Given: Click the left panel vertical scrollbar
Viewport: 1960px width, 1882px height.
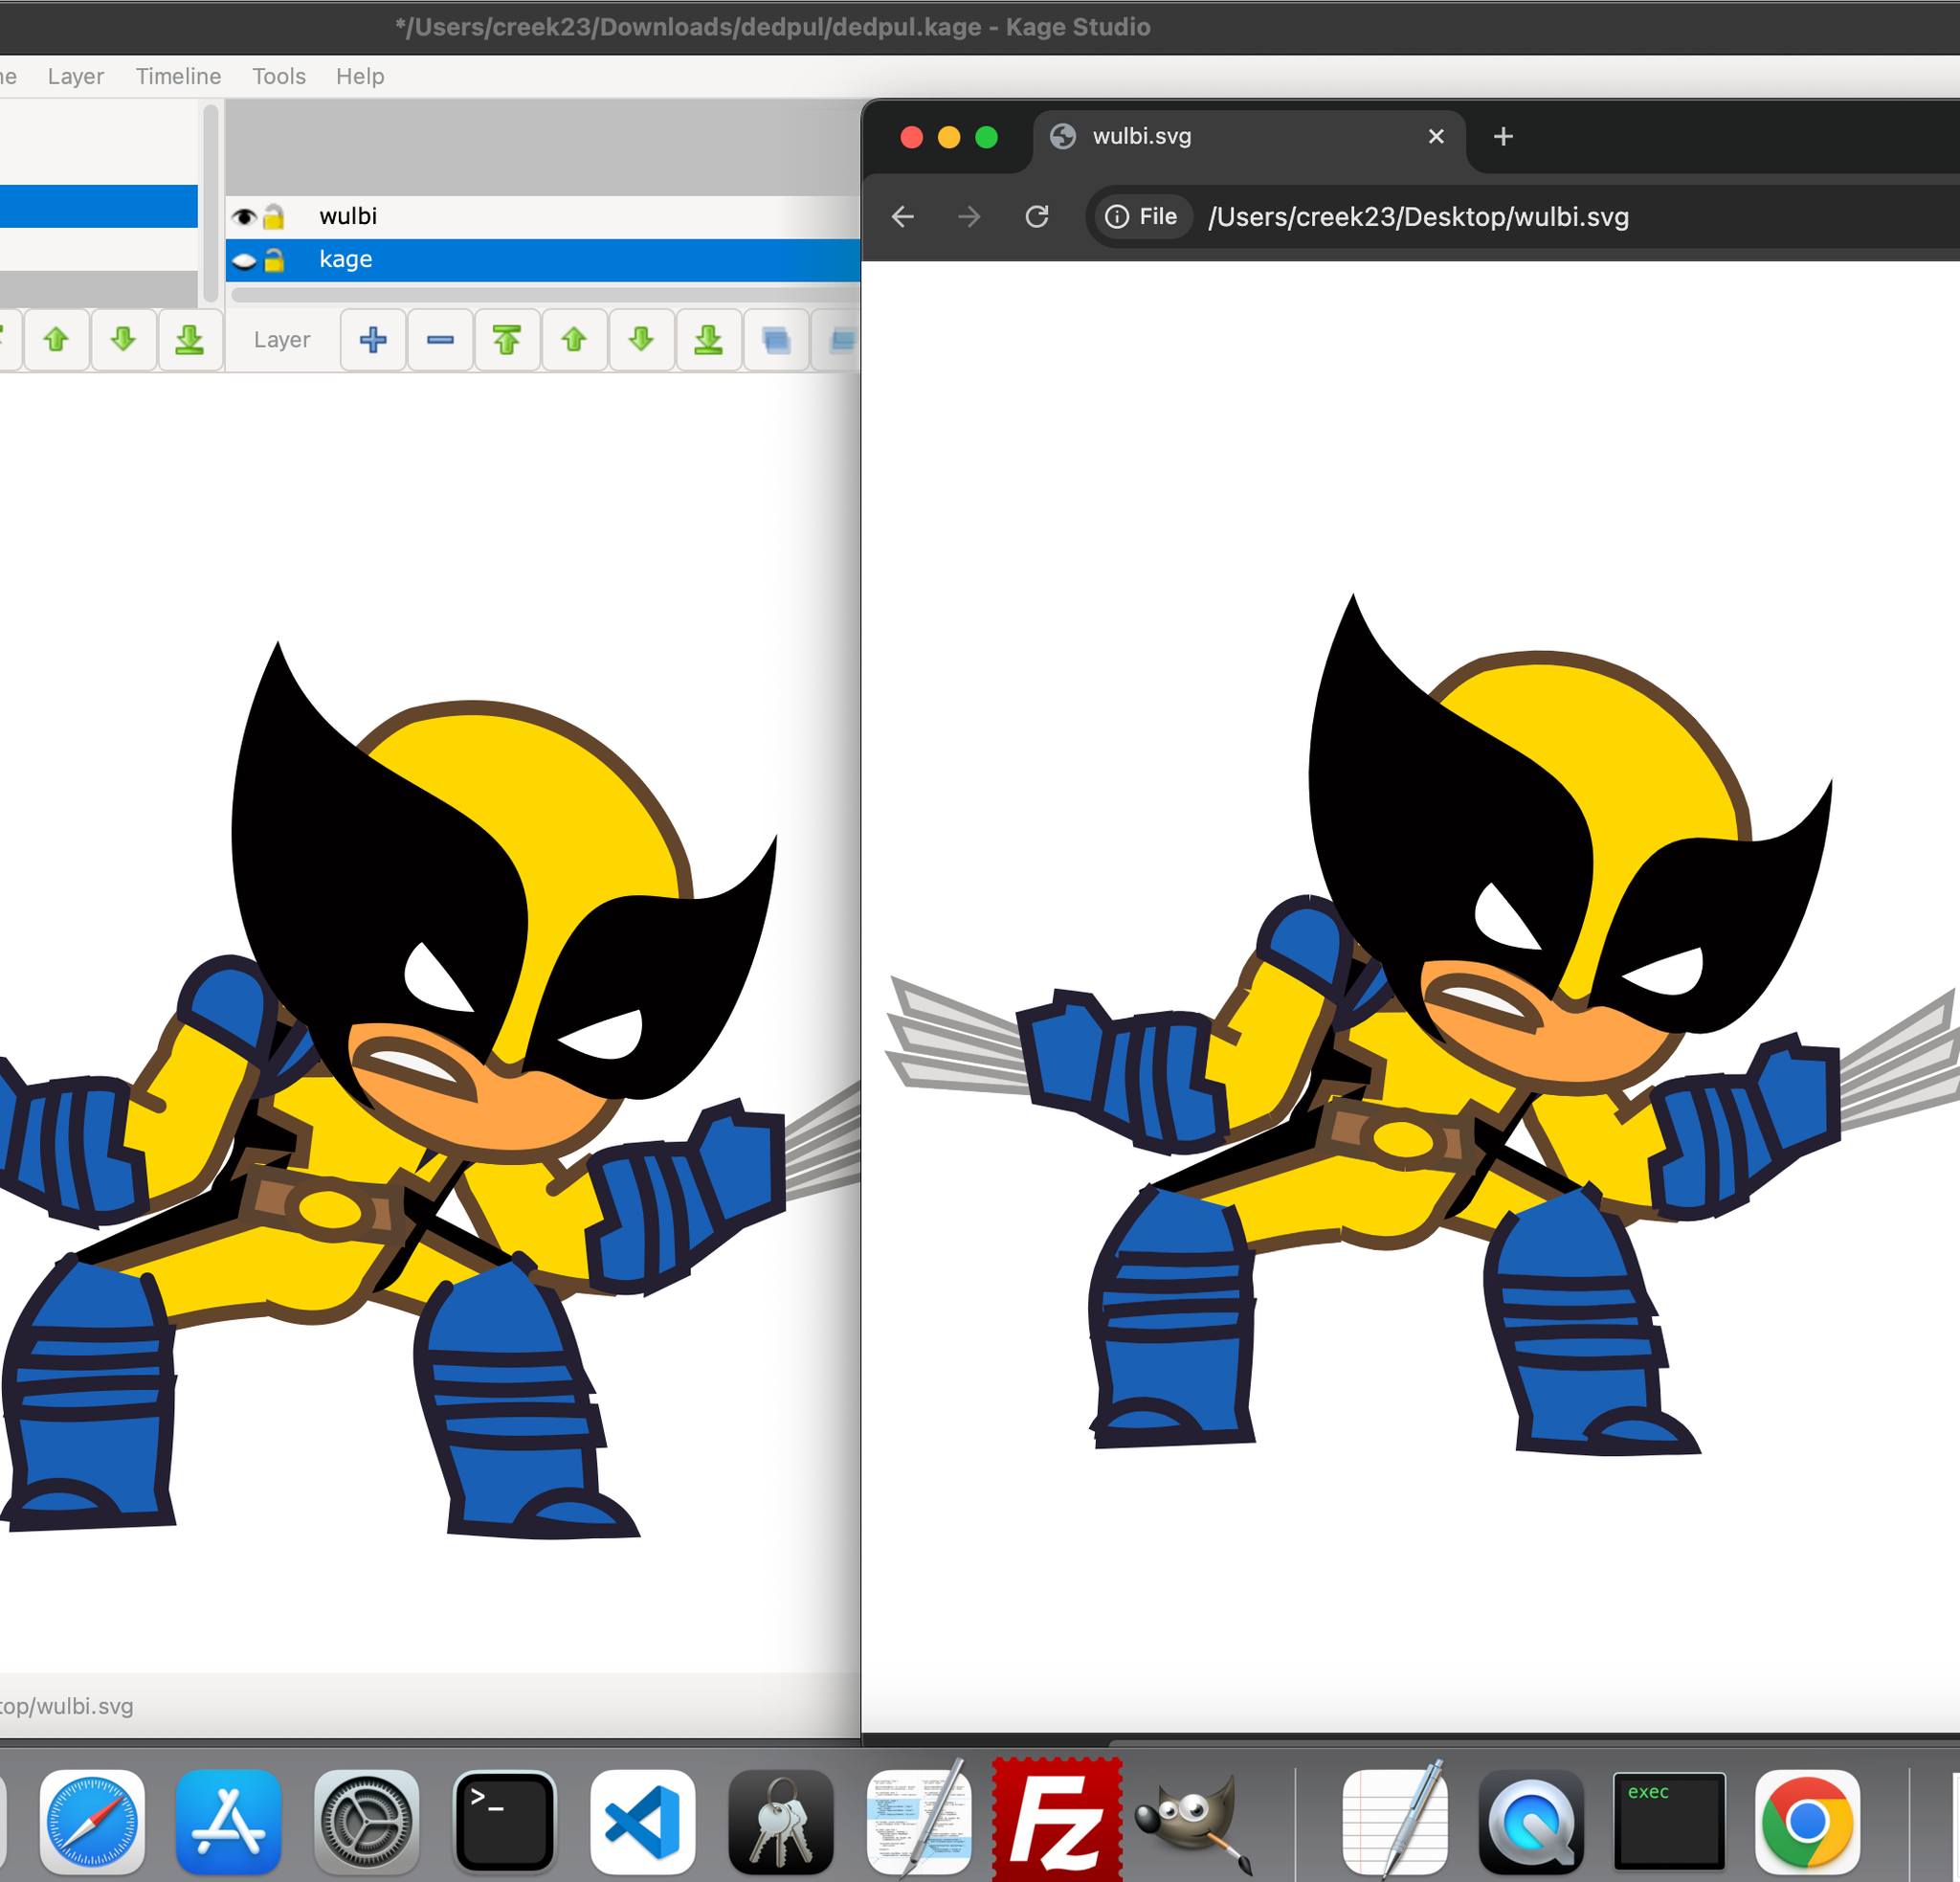Looking at the screenshot, I should coord(210,203).
